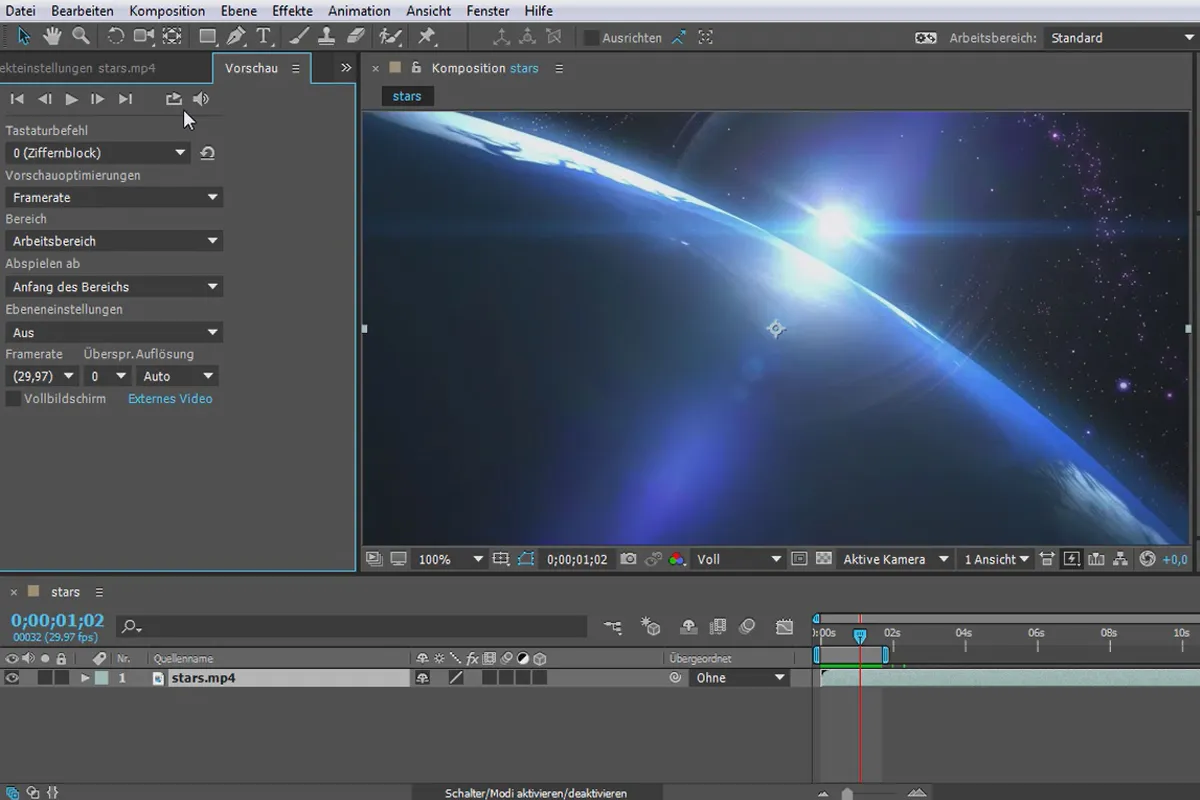Open the graph editor button
This screenshot has height=800, width=1200.
tap(784, 627)
